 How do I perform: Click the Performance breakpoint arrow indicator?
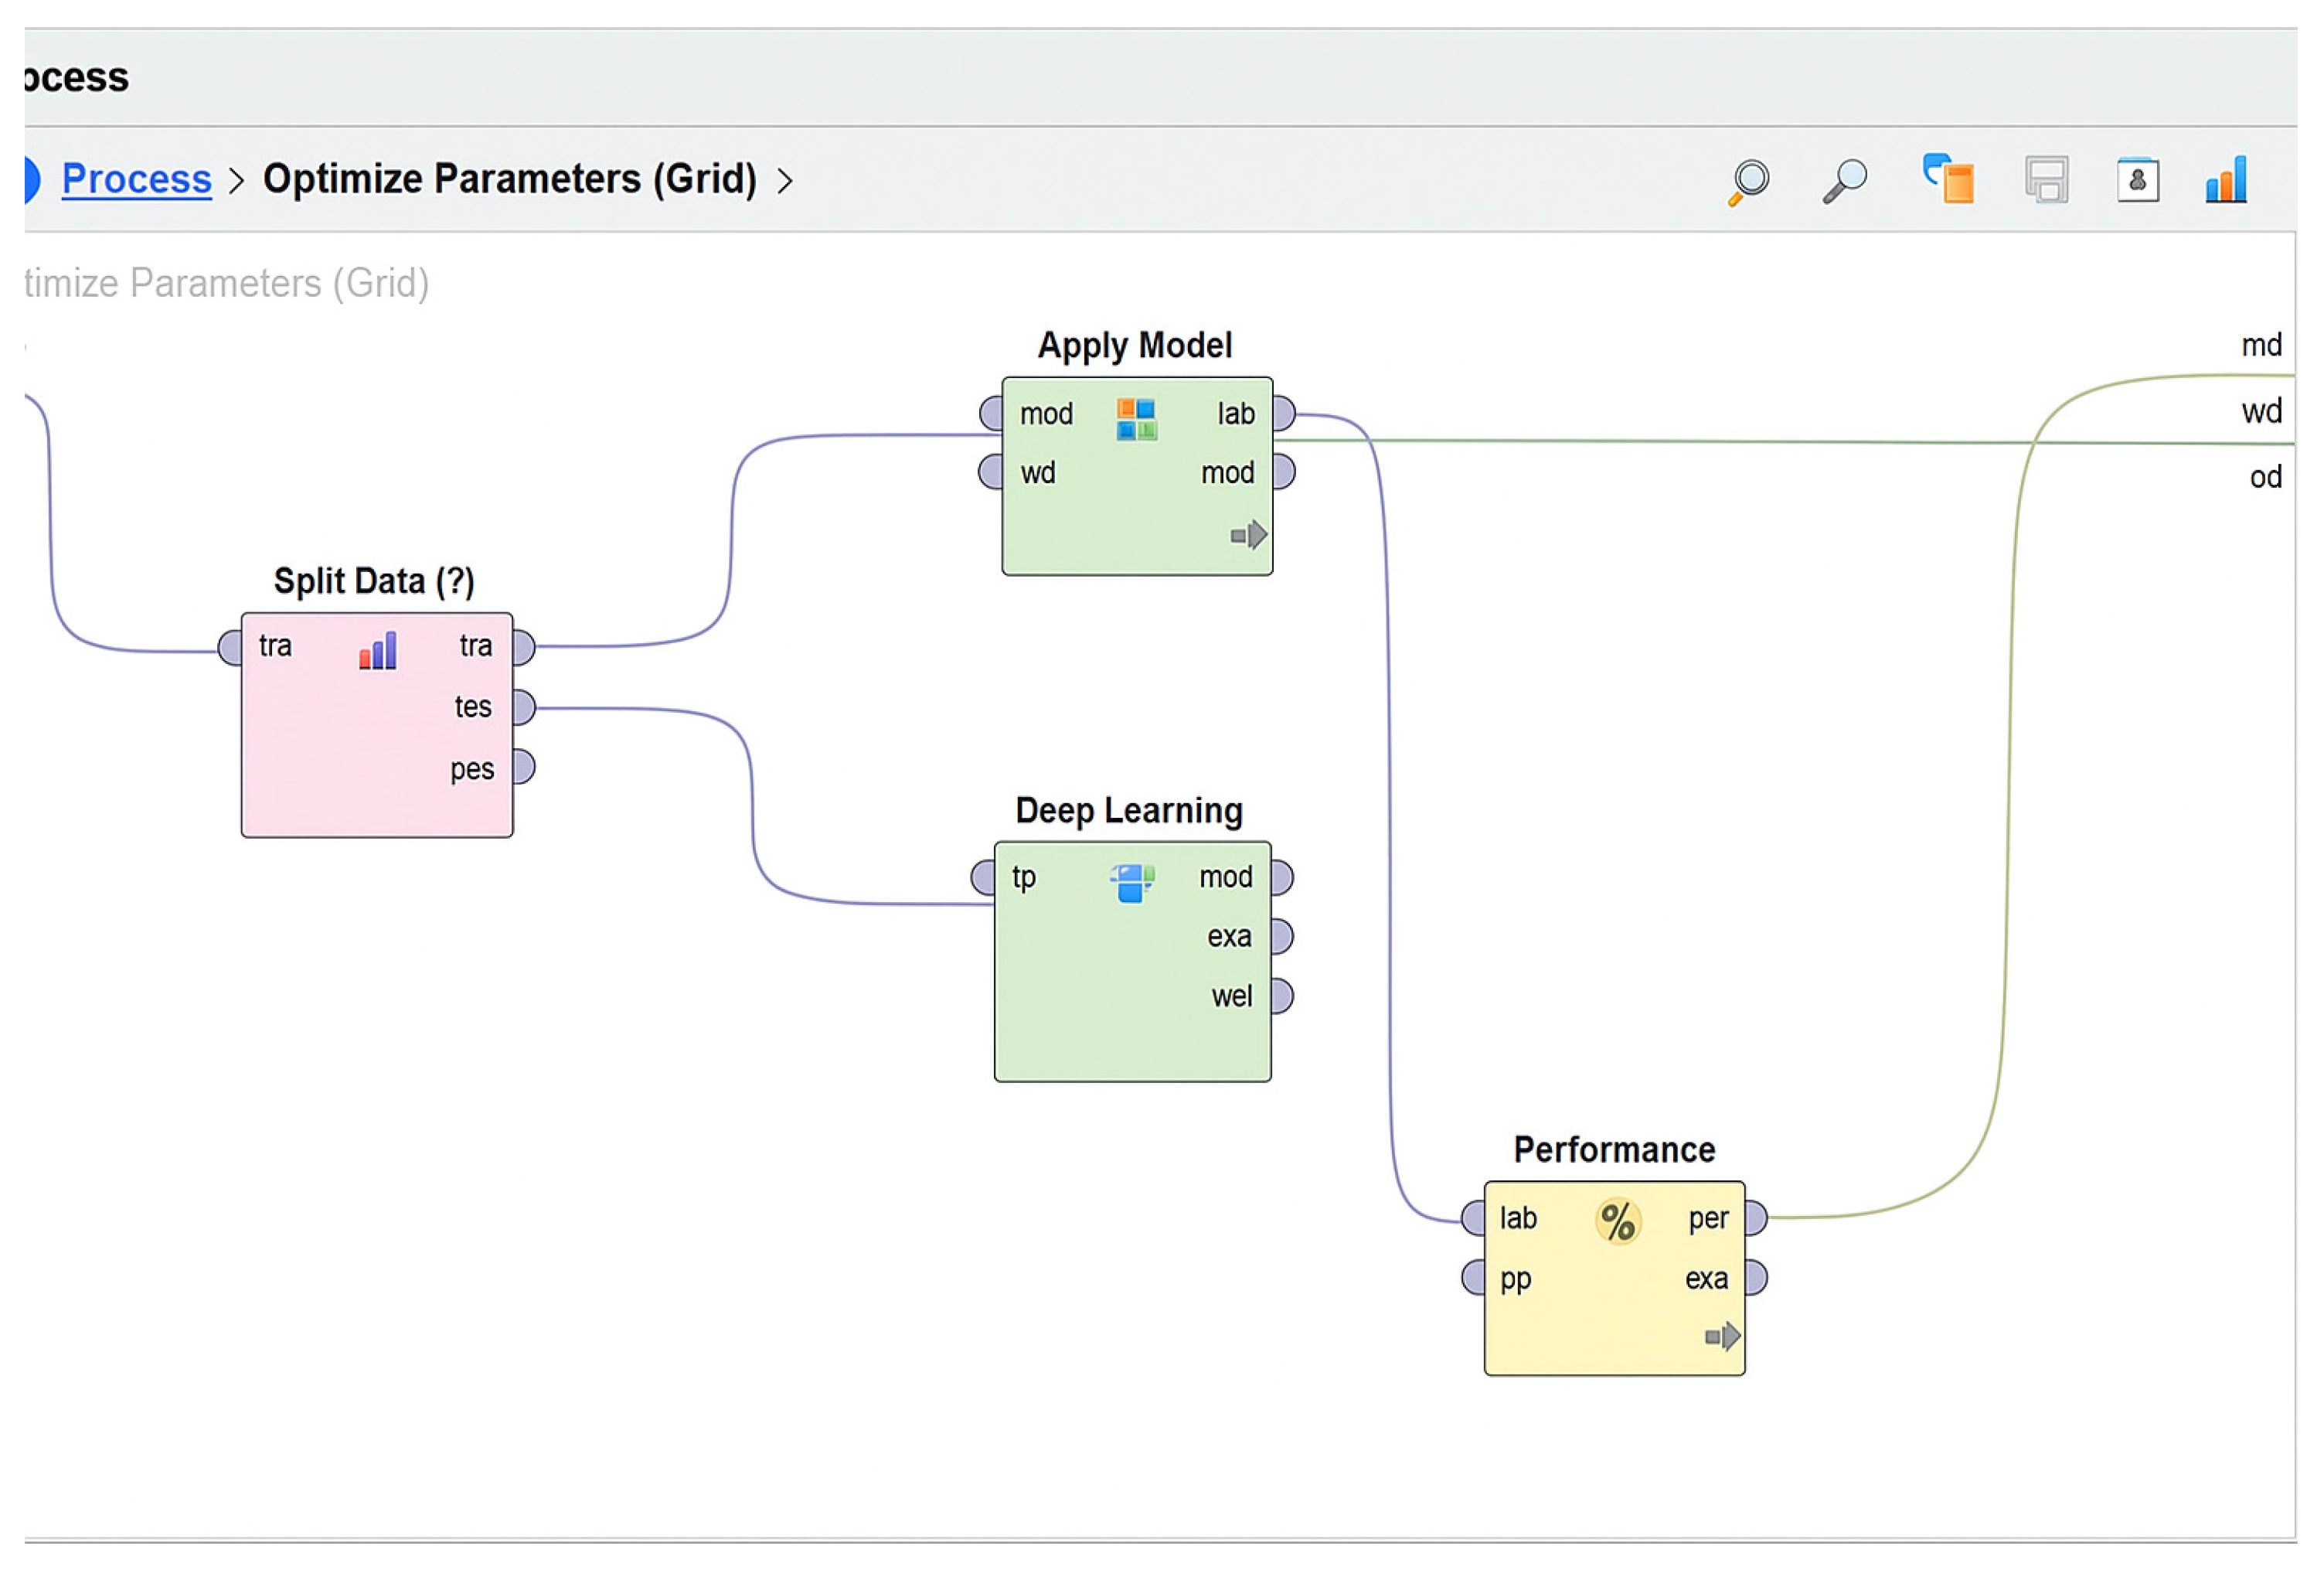(x=1722, y=1337)
